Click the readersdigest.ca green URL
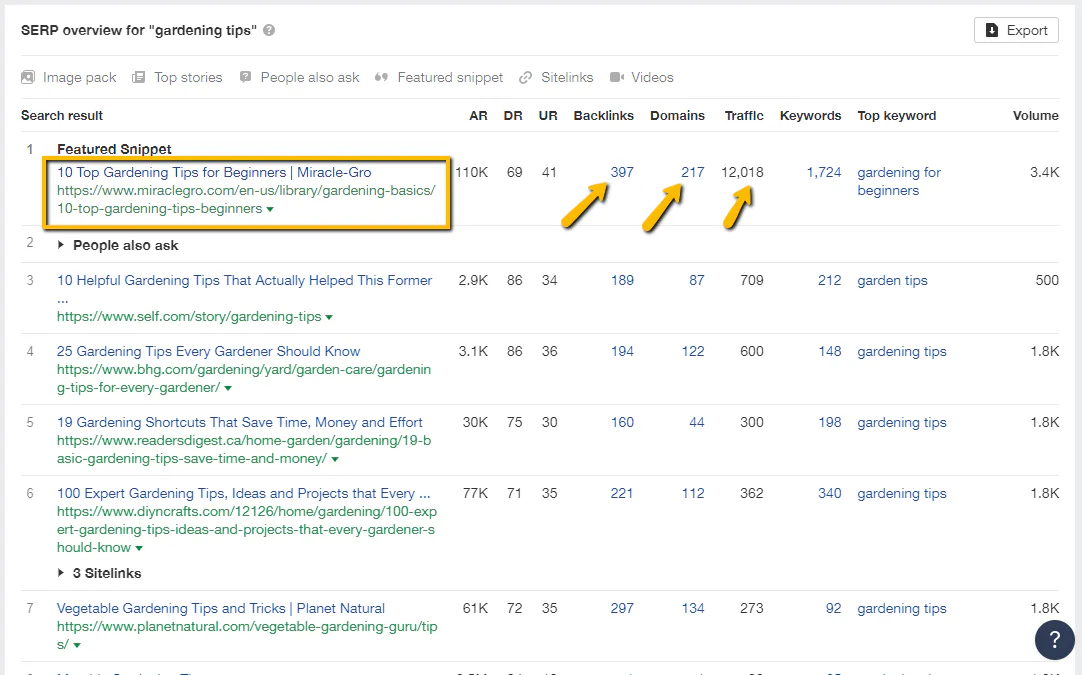This screenshot has height=675, width=1082. point(244,449)
